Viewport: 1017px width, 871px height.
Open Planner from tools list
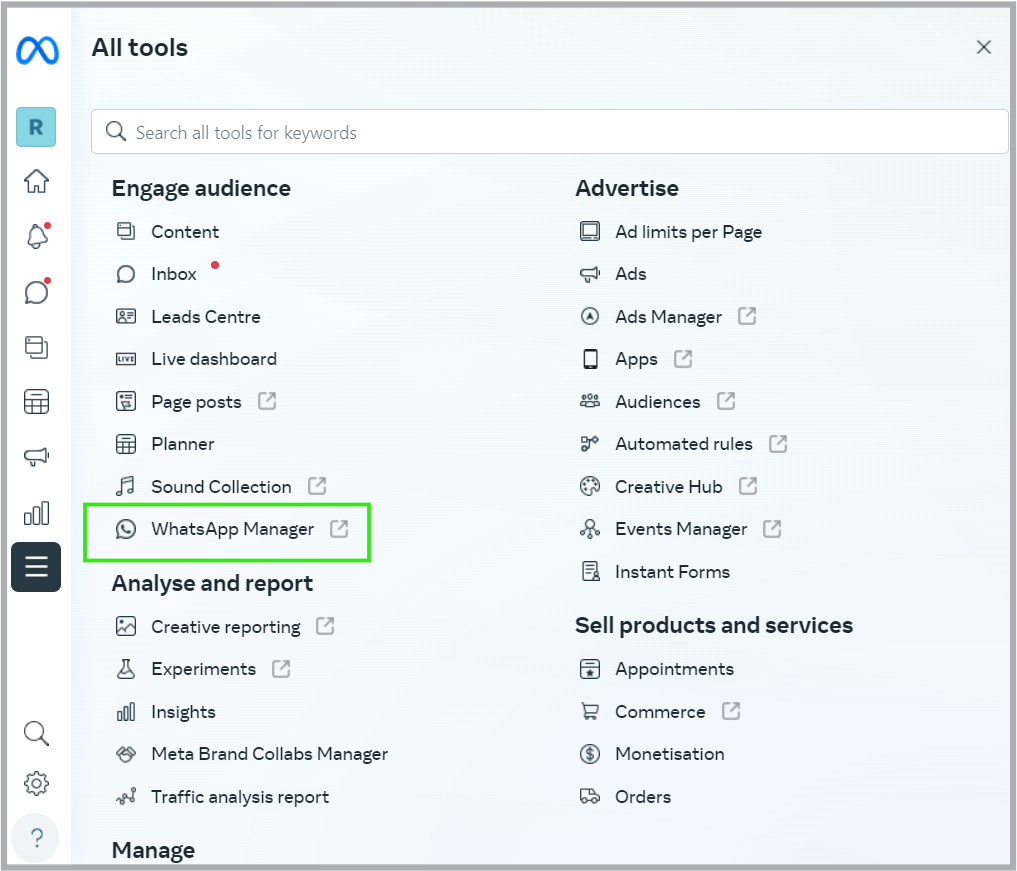coord(183,444)
